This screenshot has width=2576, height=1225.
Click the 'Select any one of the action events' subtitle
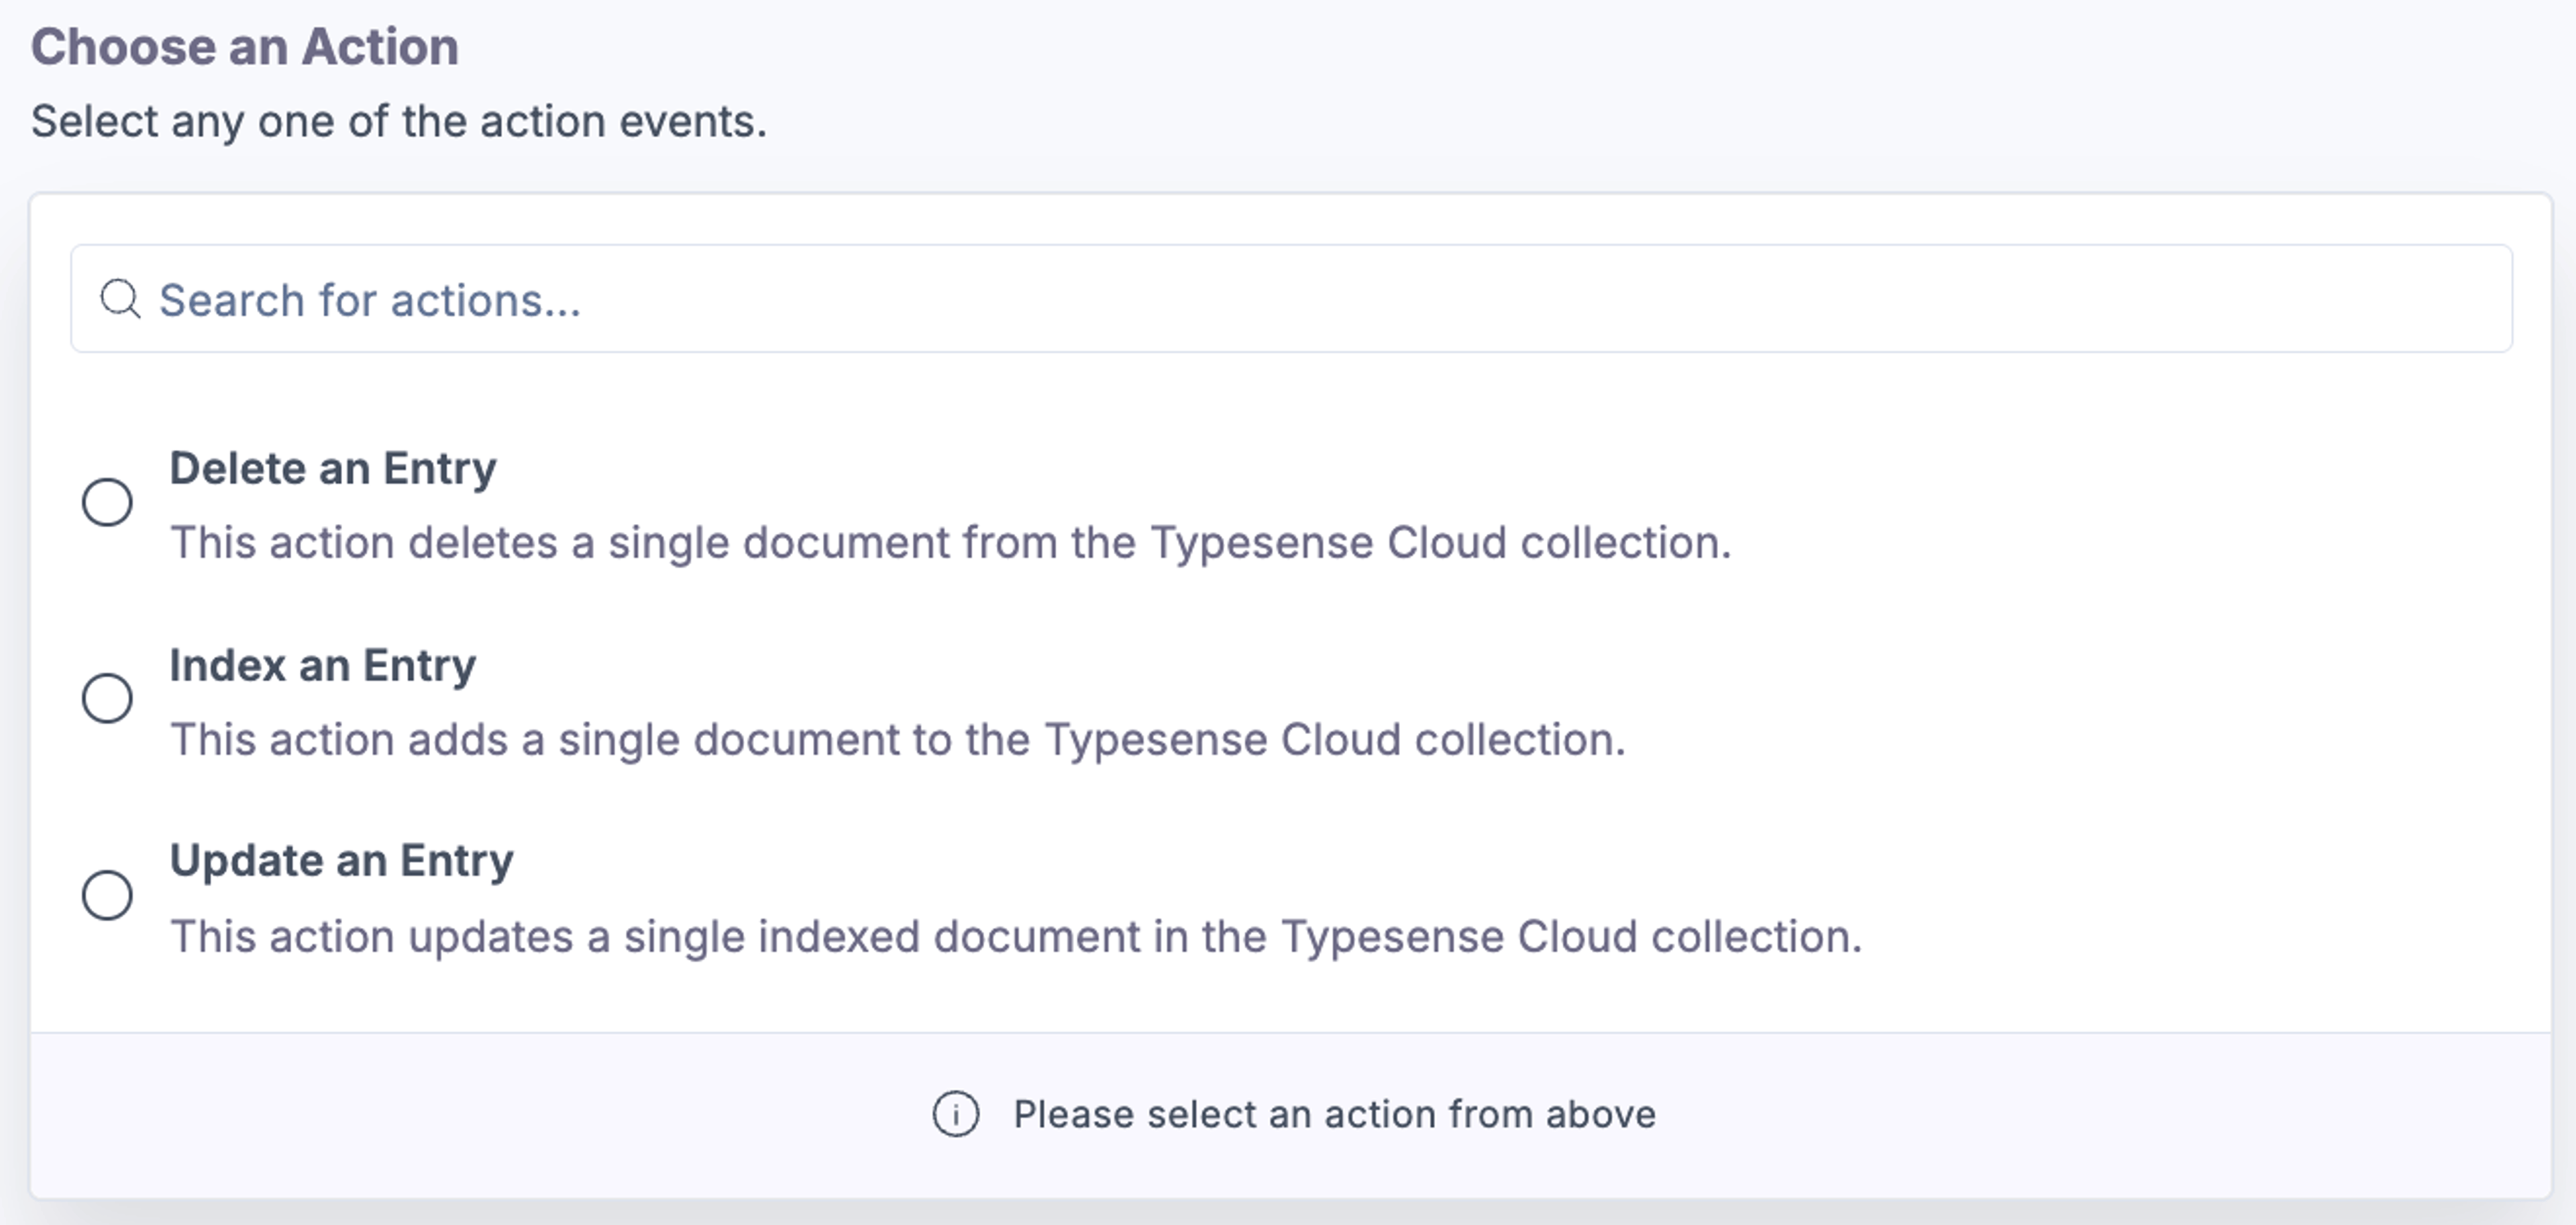(x=399, y=122)
